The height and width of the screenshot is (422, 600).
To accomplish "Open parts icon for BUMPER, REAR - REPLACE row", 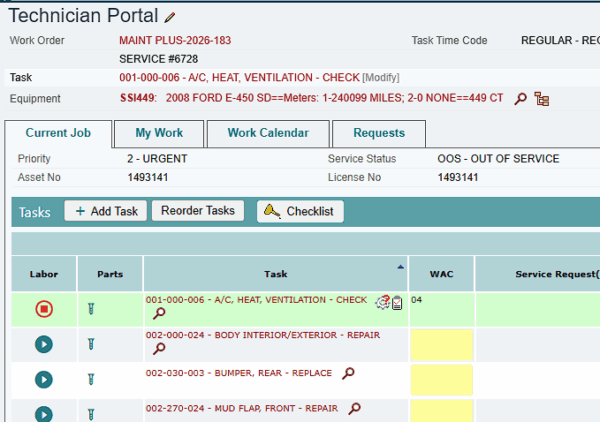I will (91, 380).
